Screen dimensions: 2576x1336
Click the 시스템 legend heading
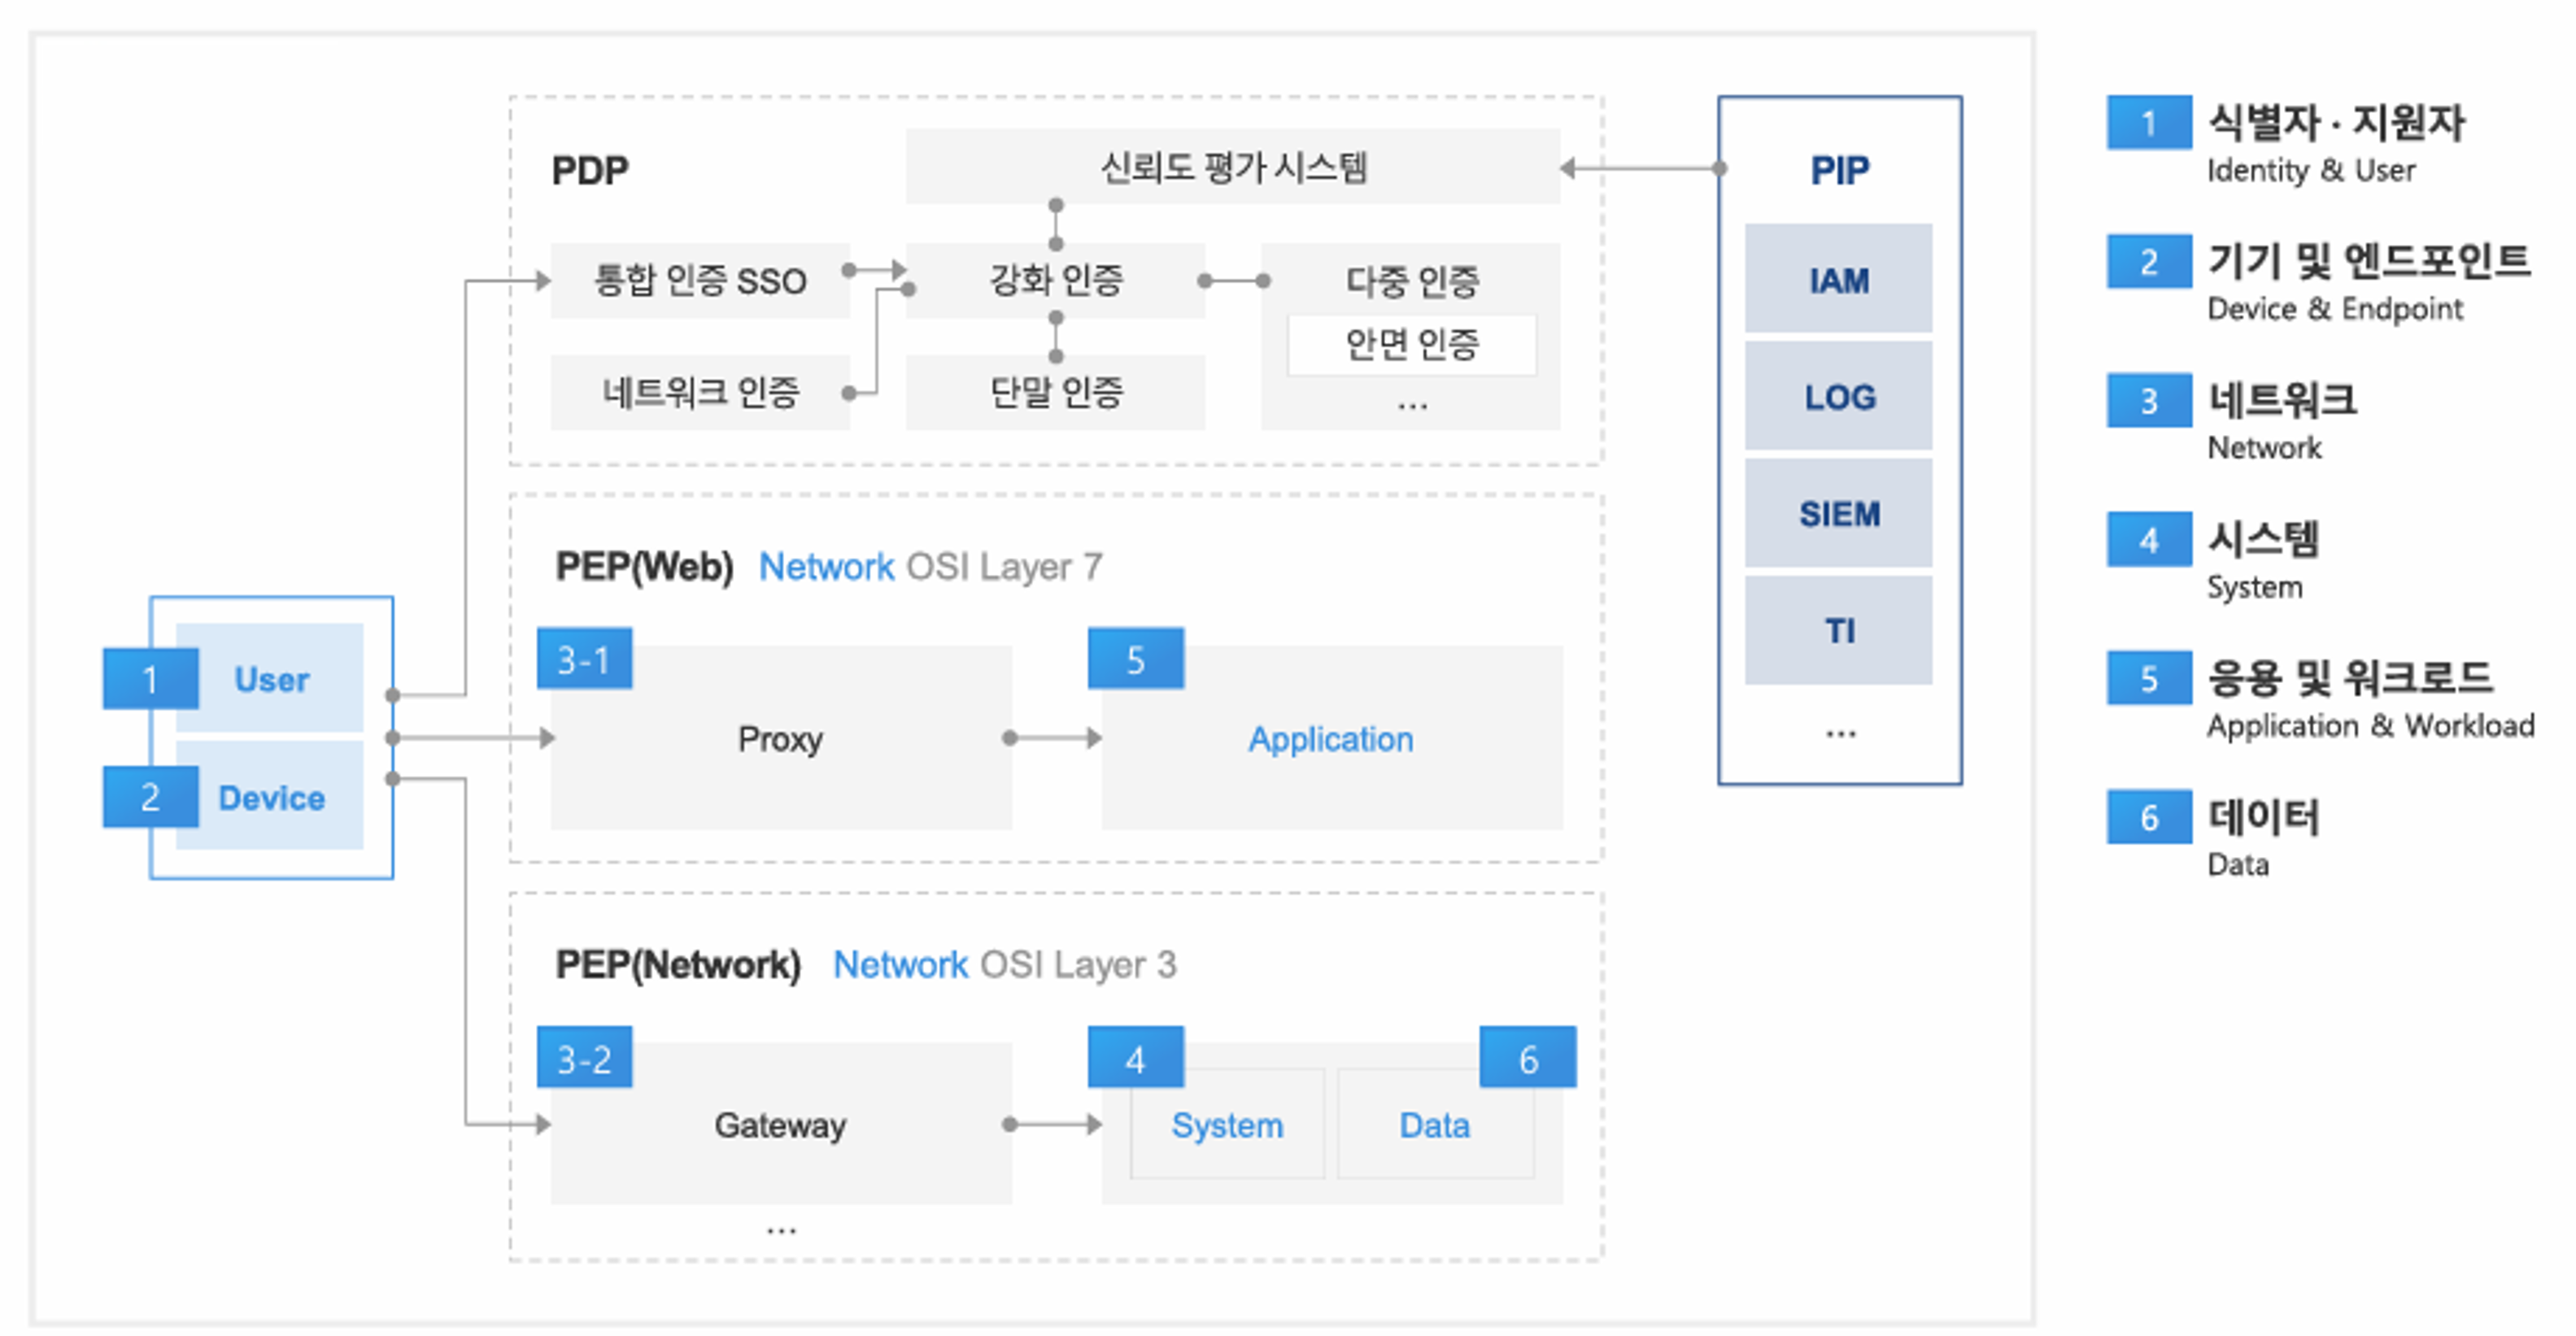2263,539
